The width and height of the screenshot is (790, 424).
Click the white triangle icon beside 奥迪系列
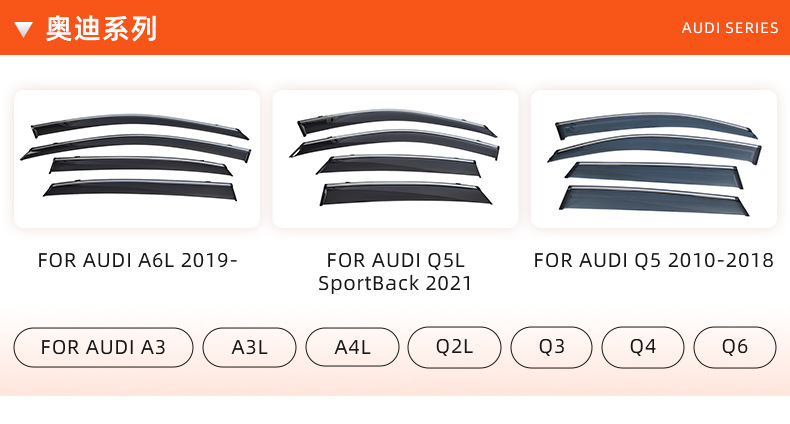point(24,29)
